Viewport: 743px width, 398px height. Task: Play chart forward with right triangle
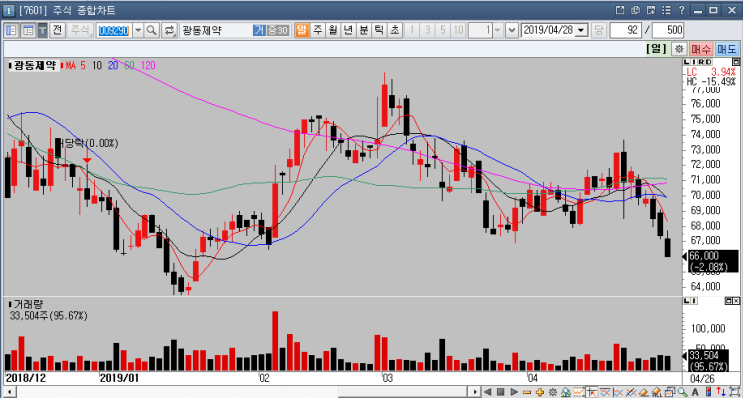514,392
